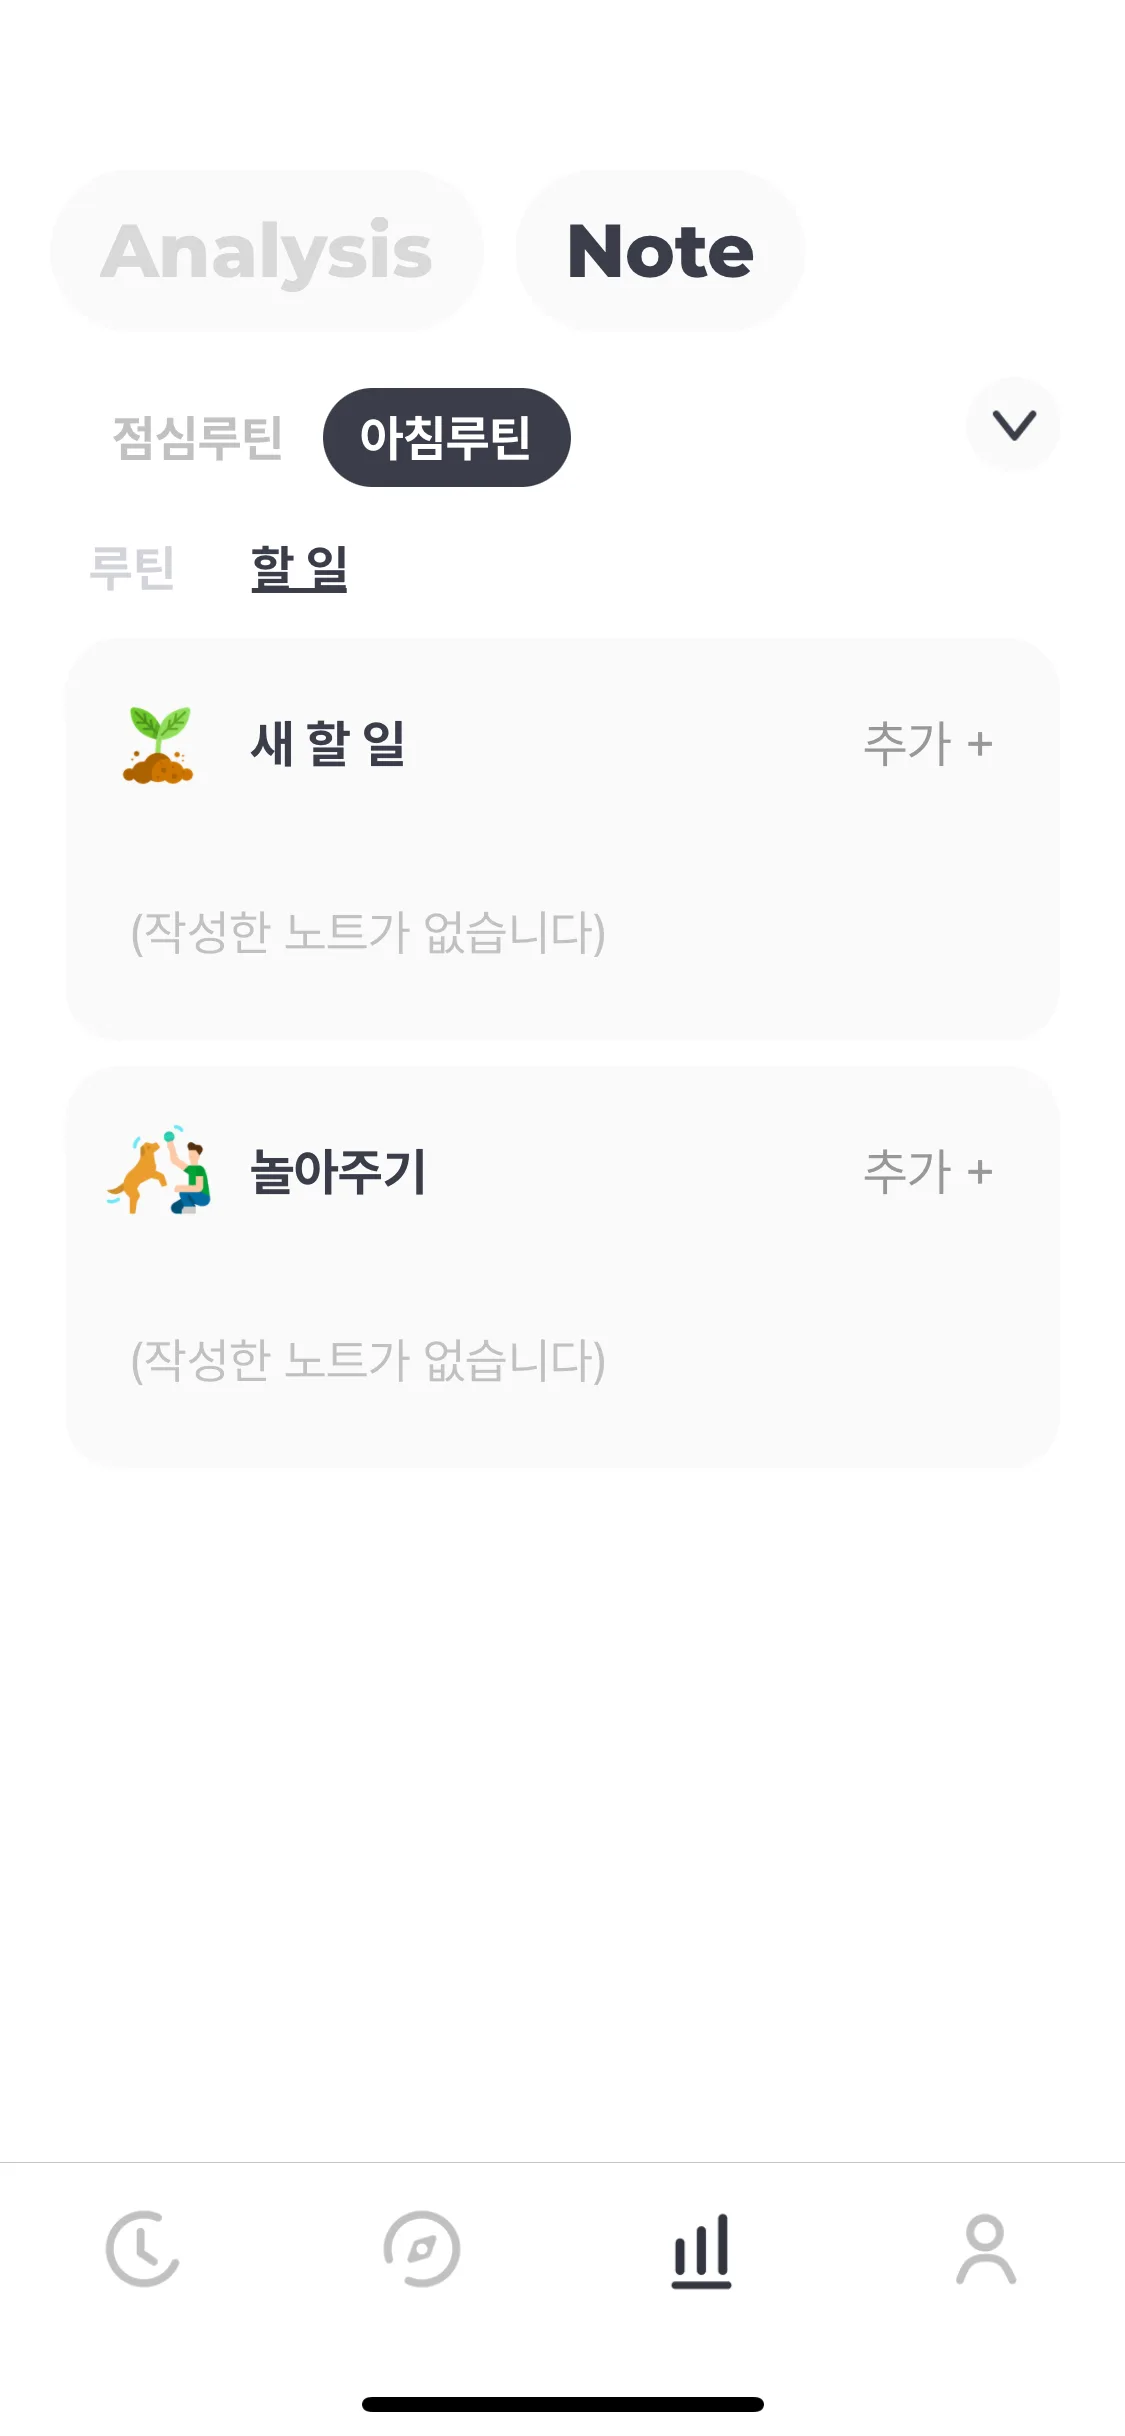Switch to the Analysis tab
The image size is (1125, 2436).
pos(267,251)
